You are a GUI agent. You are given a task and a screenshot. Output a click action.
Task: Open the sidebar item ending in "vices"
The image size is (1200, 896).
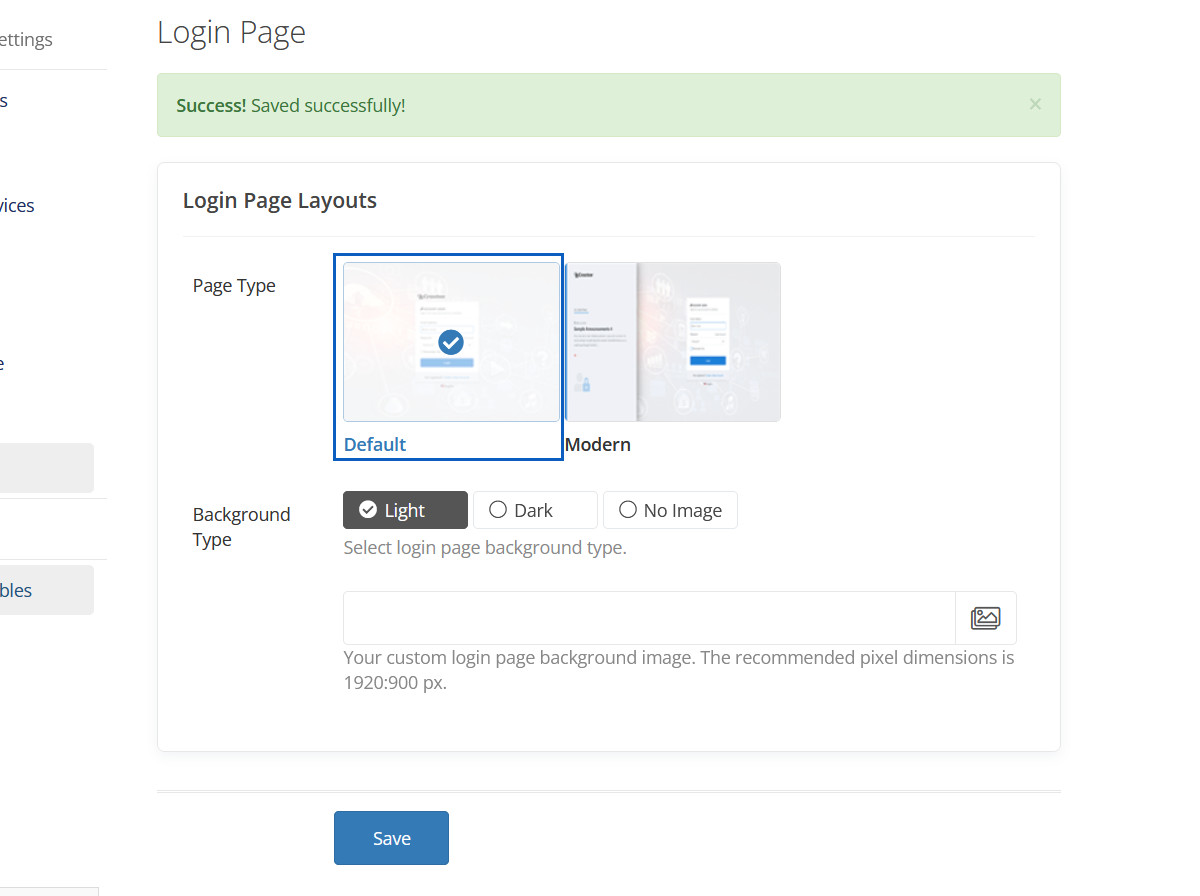[x=17, y=206]
